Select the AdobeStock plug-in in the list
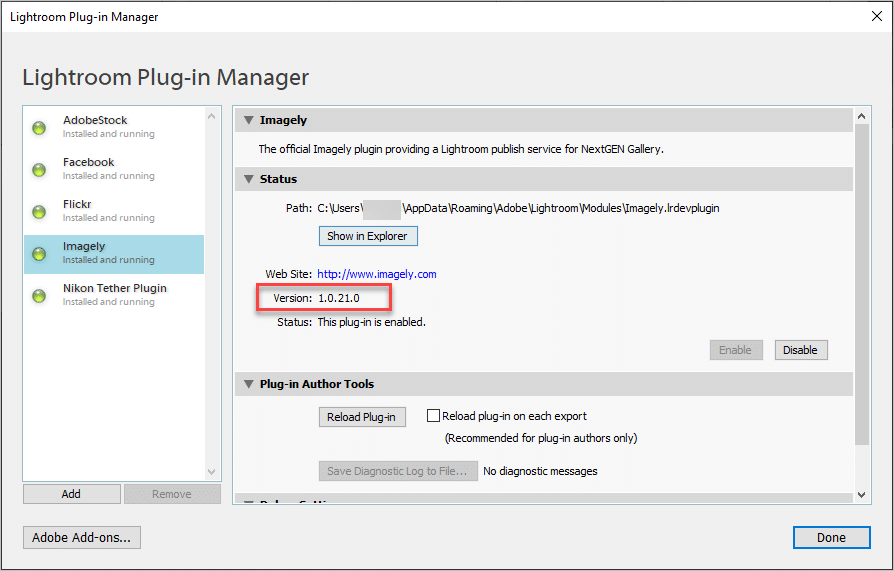Viewport: 894px width, 571px height. click(114, 127)
